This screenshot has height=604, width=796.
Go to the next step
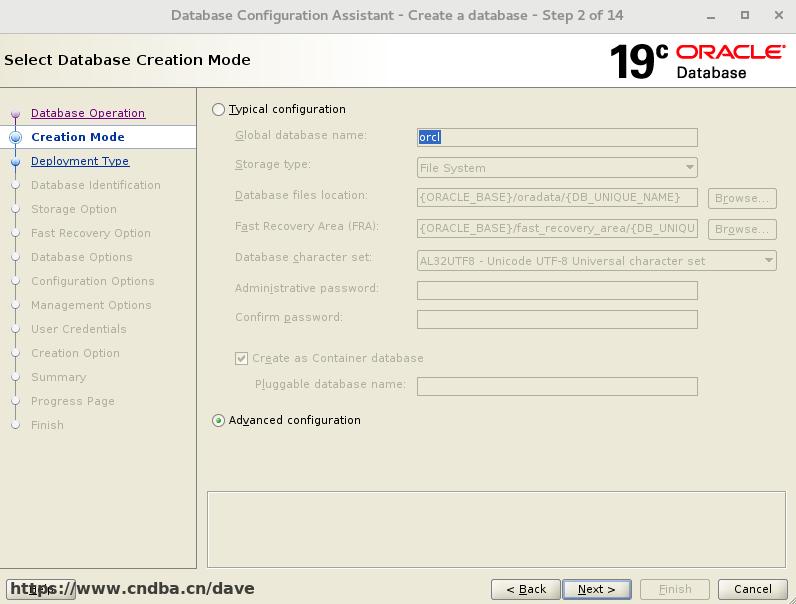596,589
